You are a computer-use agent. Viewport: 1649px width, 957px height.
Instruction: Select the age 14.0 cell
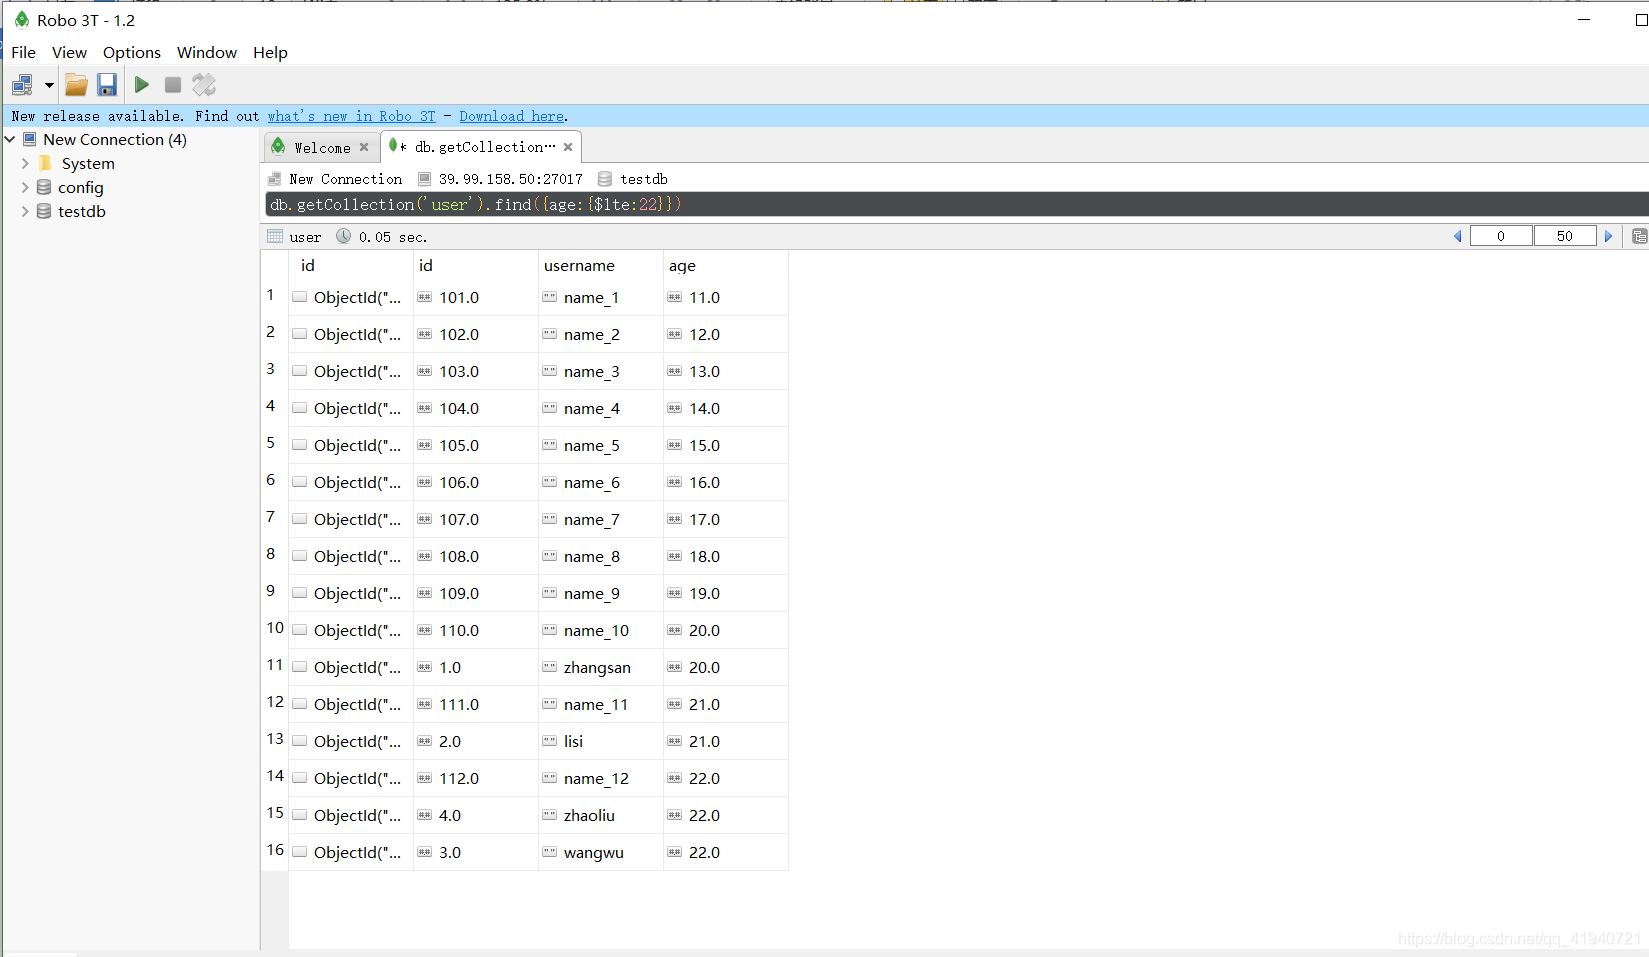[x=726, y=408]
